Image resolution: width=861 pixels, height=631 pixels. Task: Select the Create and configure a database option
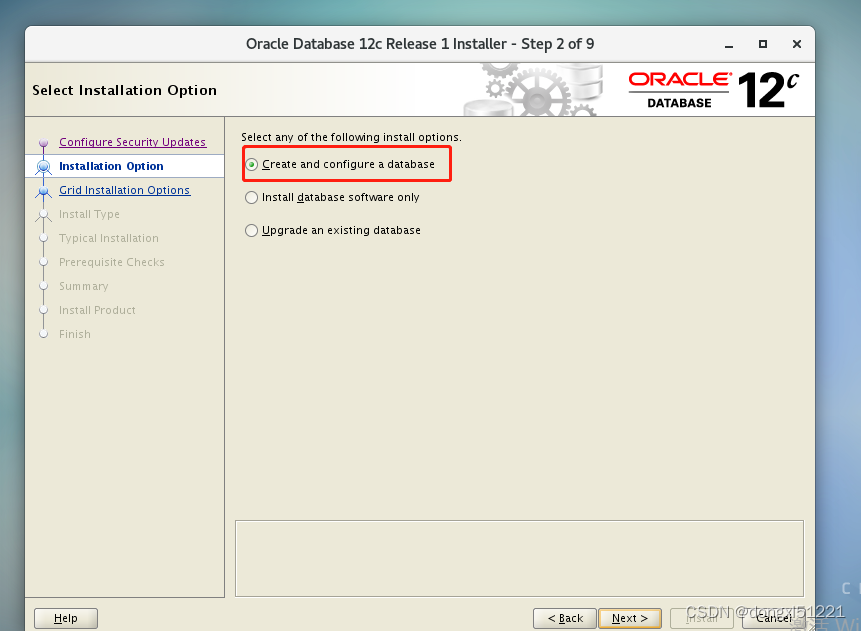pos(251,163)
